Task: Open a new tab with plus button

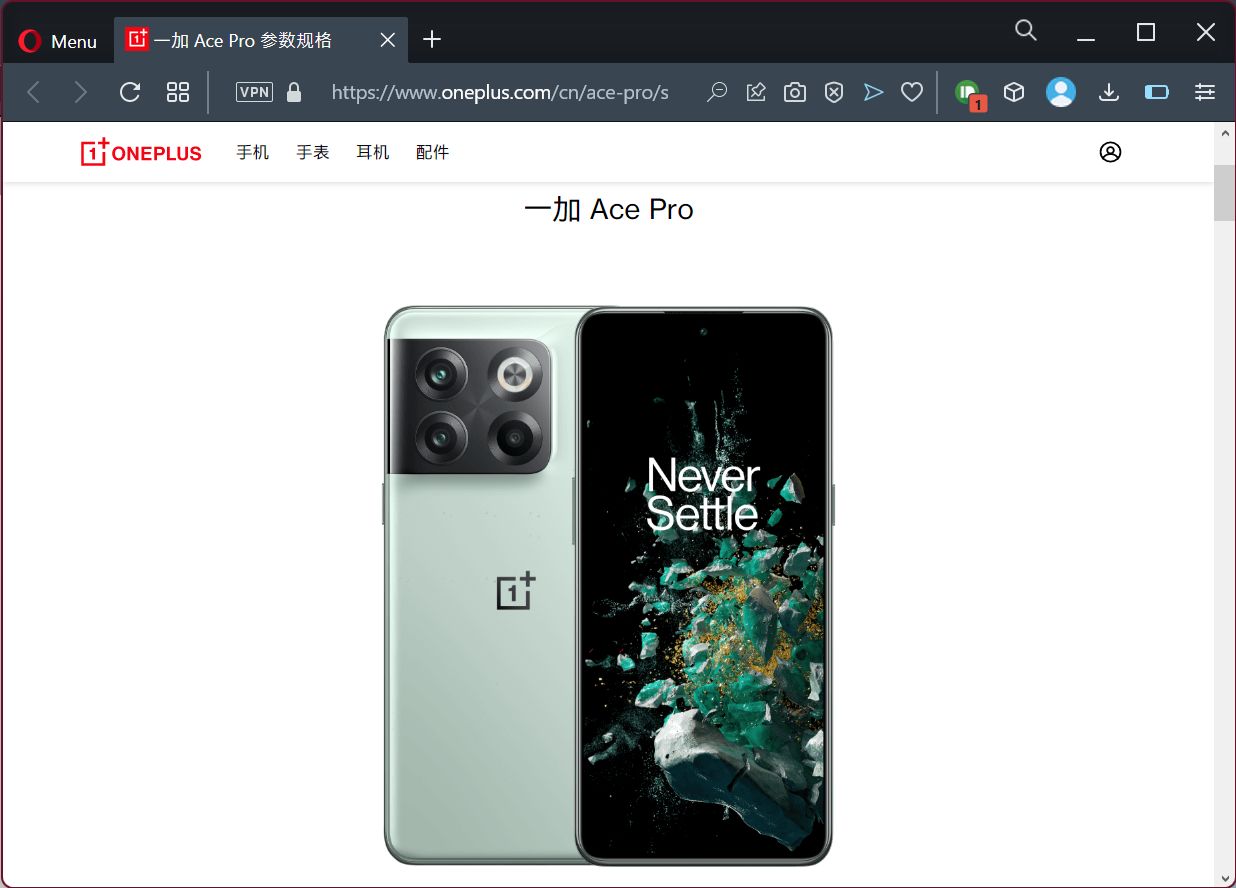Action: point(432,40)
